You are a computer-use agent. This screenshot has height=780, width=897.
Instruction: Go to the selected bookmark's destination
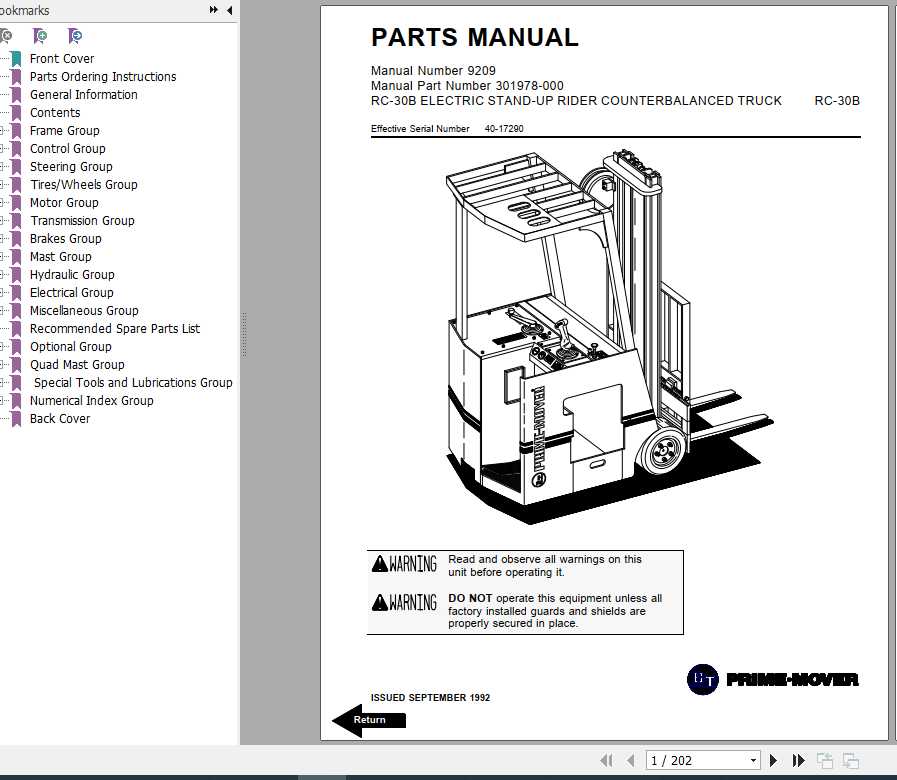pyautogui.click(x=72, y=35)
